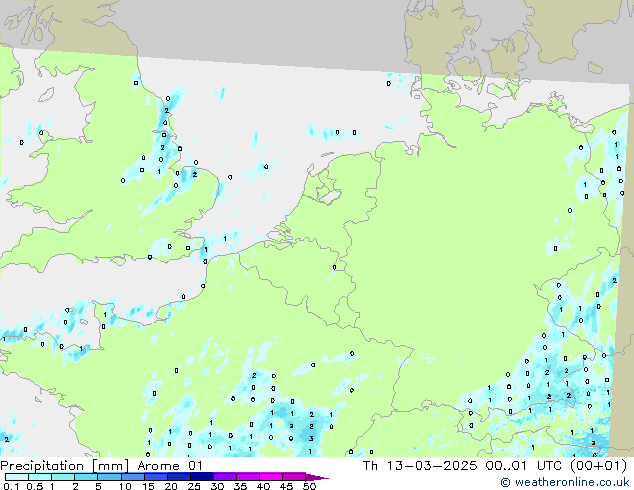Image resolution: width=634 pixels, height=490 pixels.
Task: Click the above-50 mm legend arrow tip
Action: [x=317, y=477]
